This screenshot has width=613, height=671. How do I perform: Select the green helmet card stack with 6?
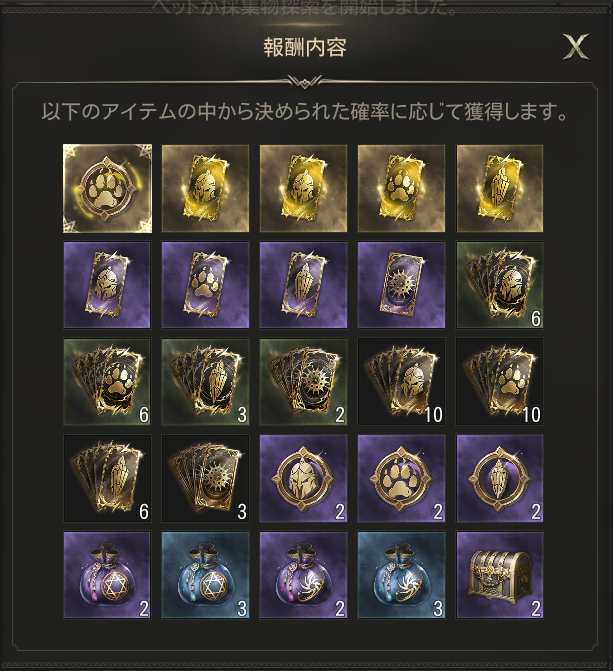point(500,285)
